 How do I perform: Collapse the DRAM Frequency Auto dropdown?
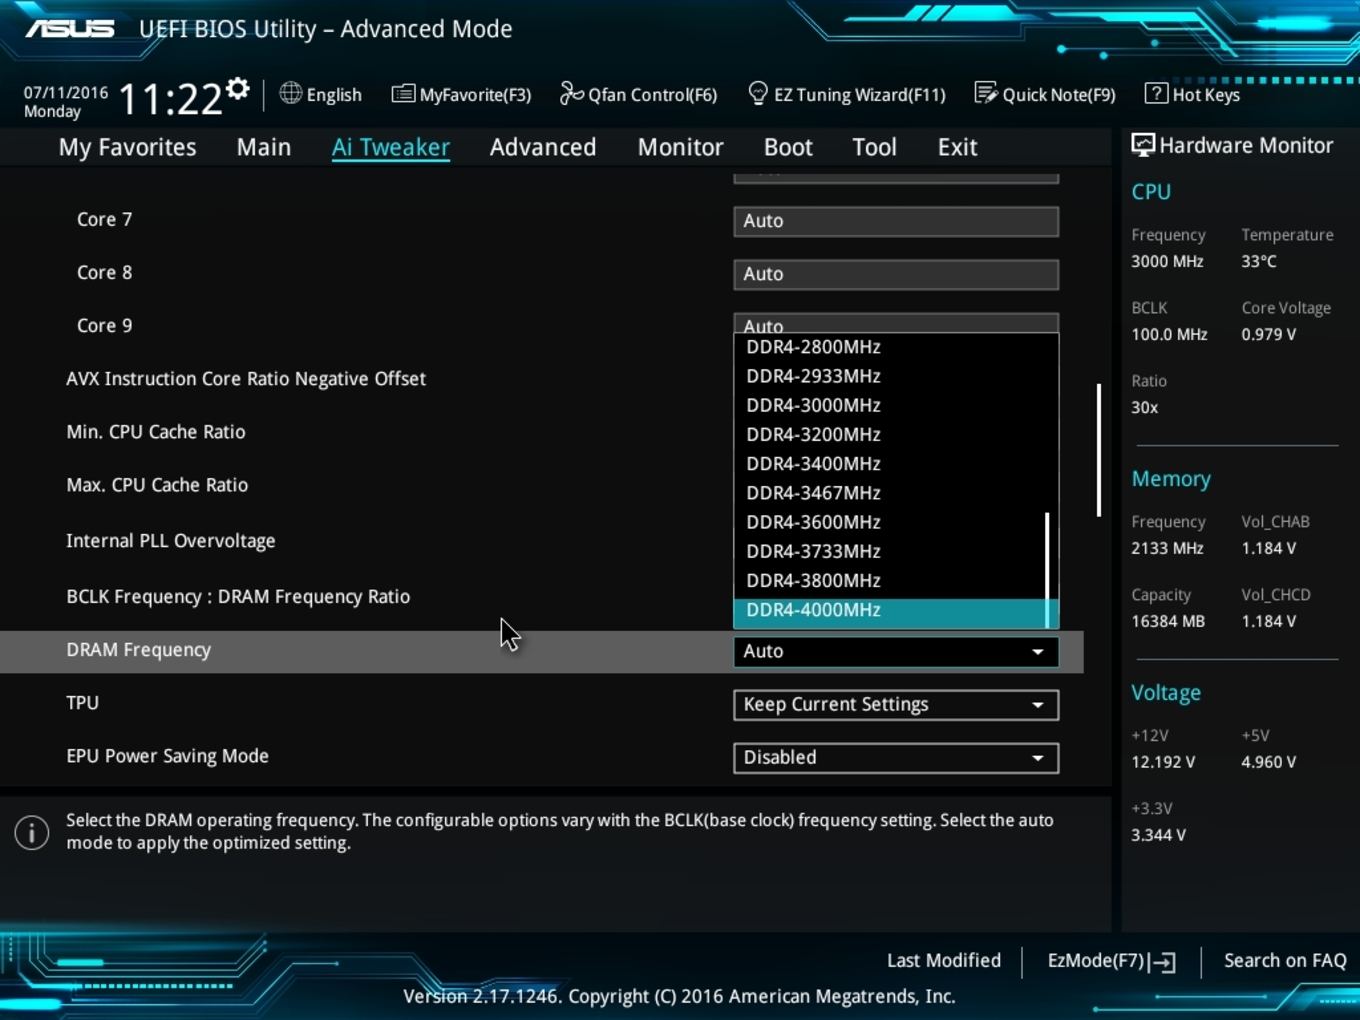point(896,651)
